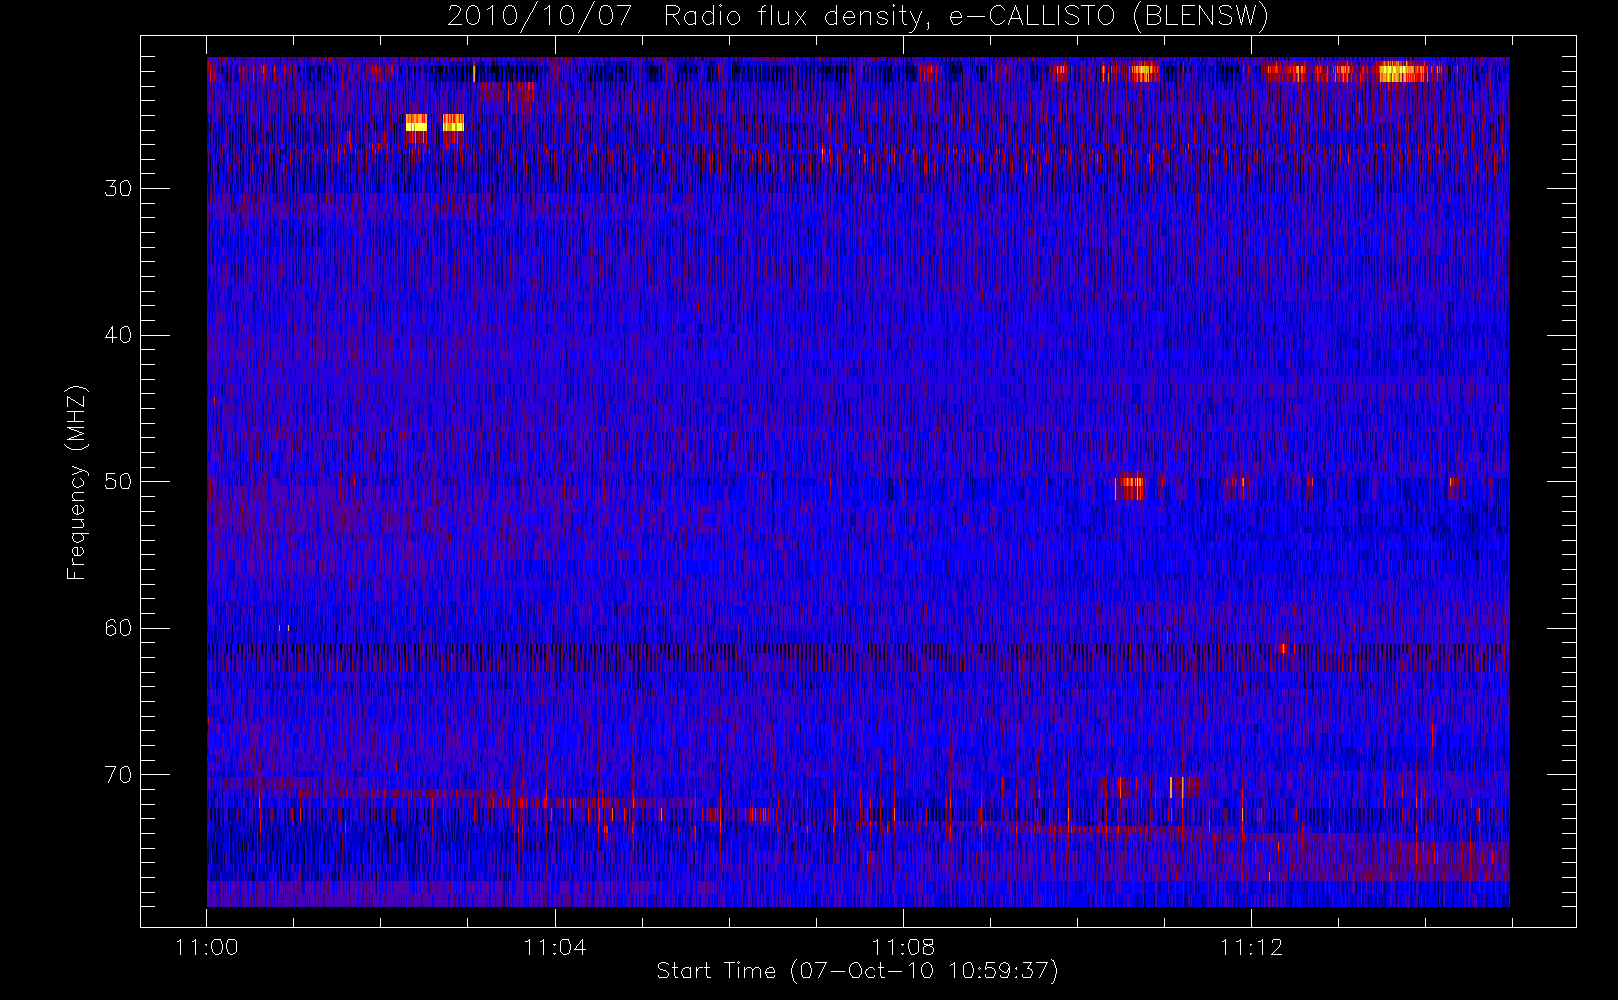Click the 30 MHz frequency tick label
1618x1000 pixels.
(118, 188)
